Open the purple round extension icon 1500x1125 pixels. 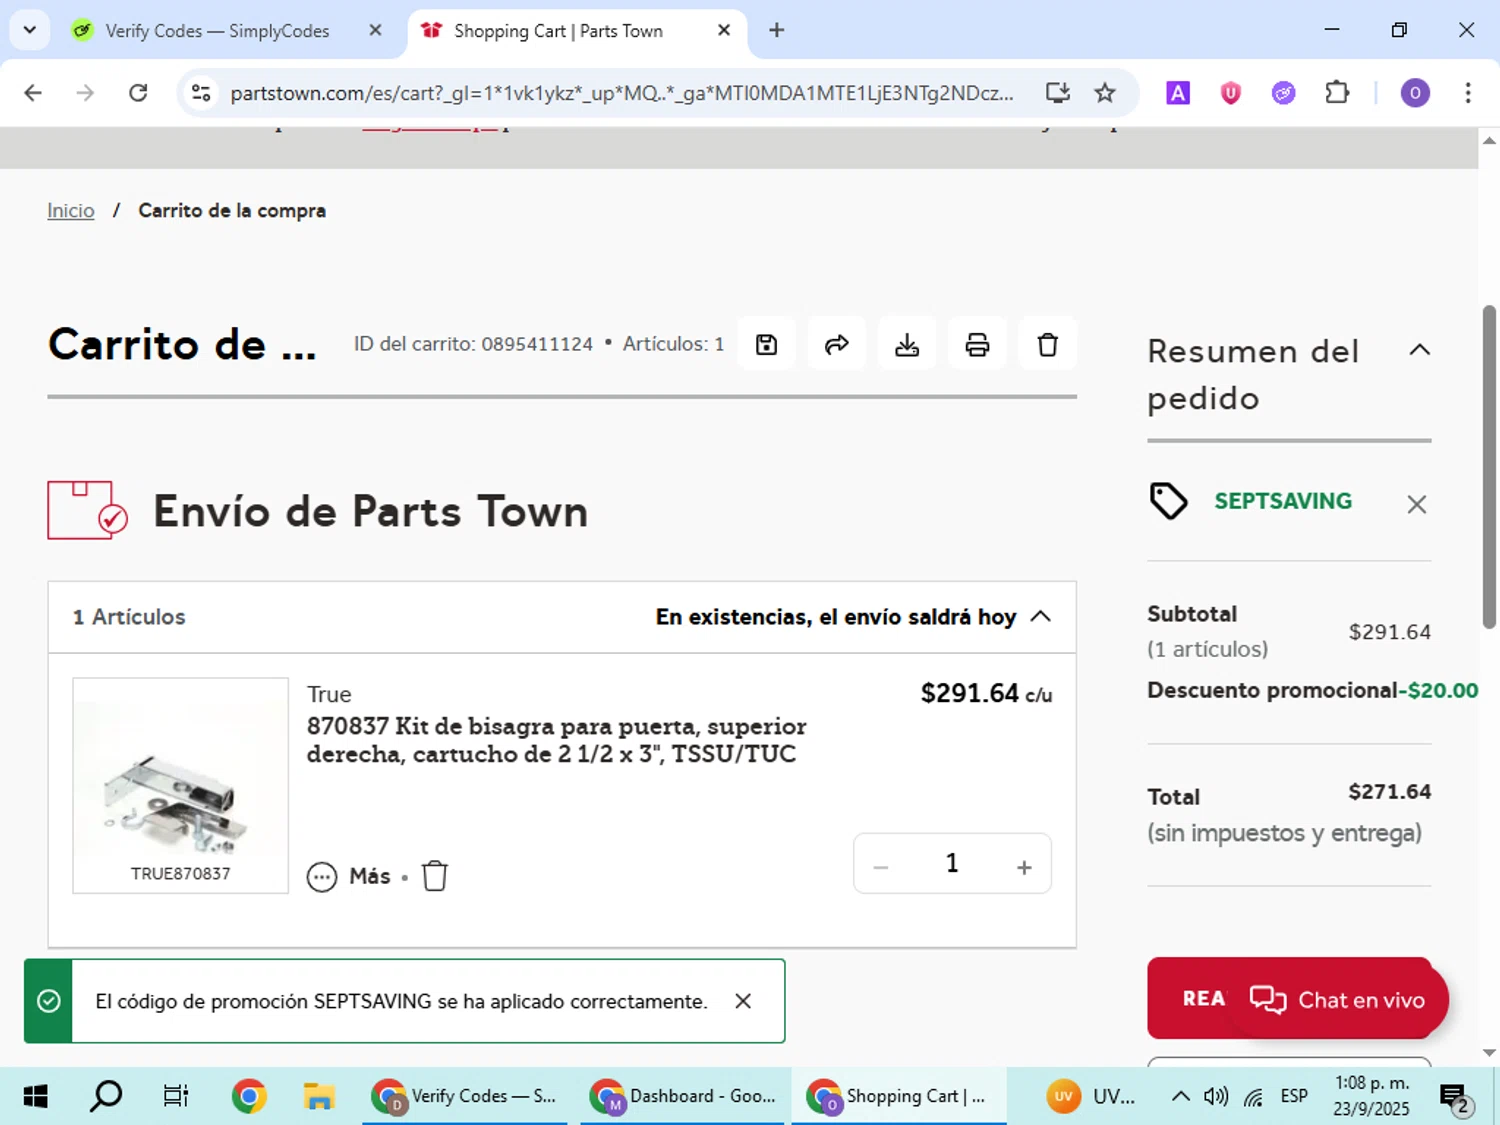[x=1283, y=93]
